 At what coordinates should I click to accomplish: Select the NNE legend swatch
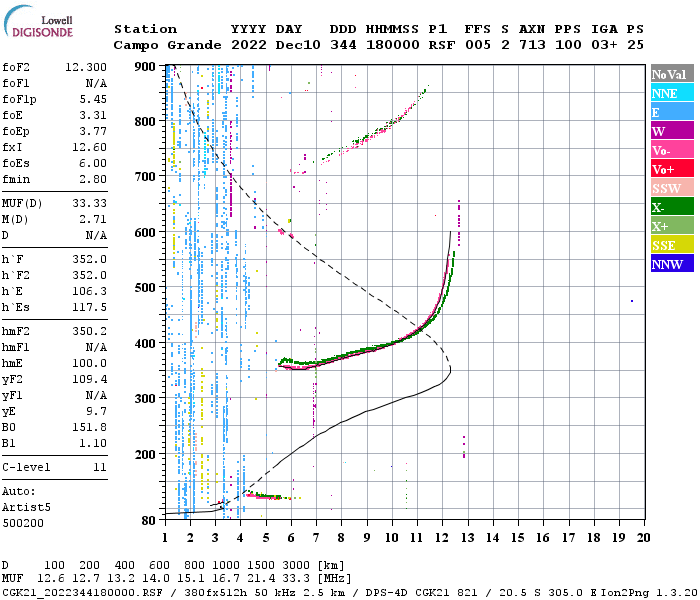672,93
